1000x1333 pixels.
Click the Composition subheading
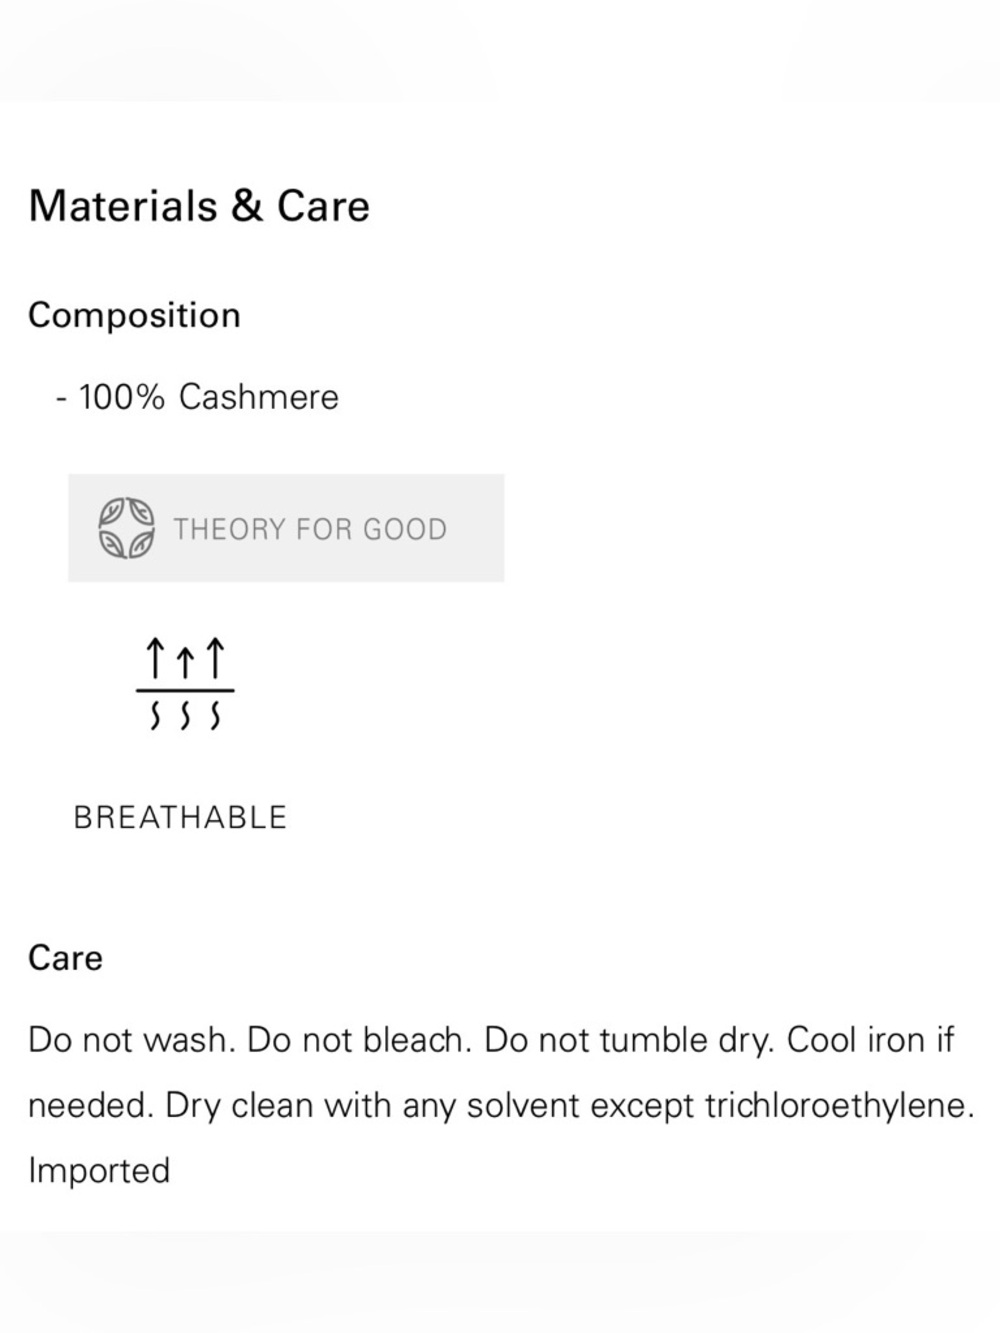[134, 315]
